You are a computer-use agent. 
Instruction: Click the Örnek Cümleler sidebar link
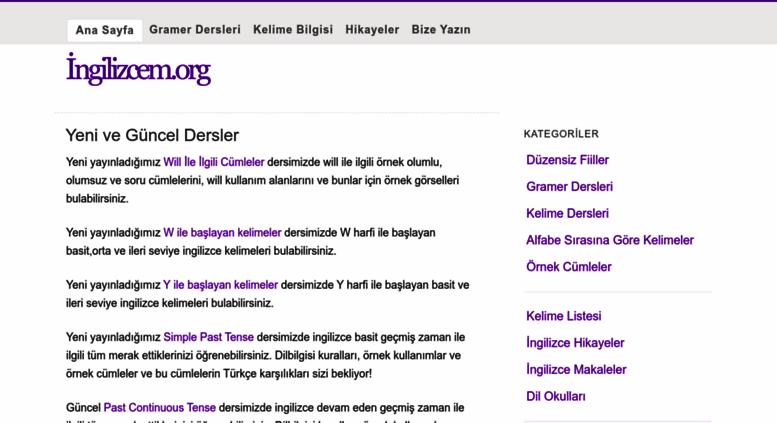(569, 268)
